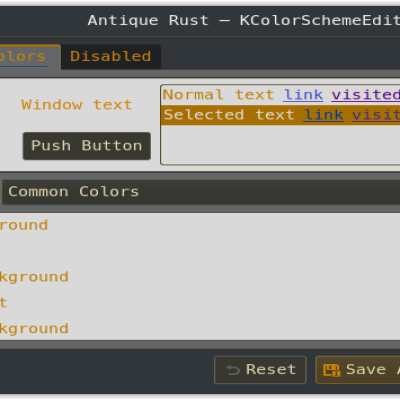Viewport: 400px width, 400px height.
Task: Click the blue link in Normal text row
Action: [303, 95]
